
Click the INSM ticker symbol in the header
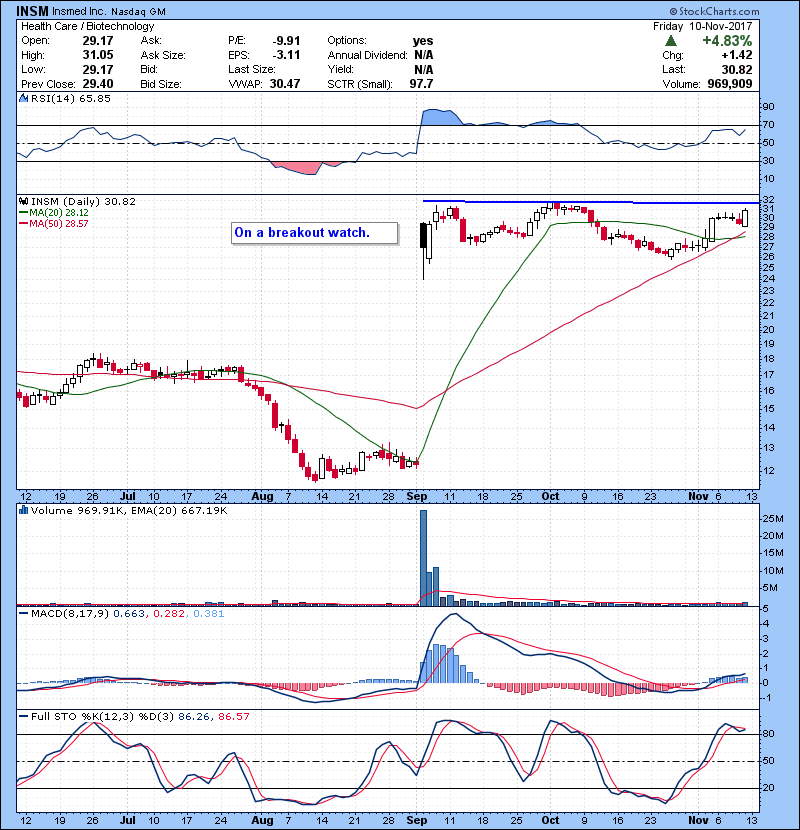(x=32, y=11)
